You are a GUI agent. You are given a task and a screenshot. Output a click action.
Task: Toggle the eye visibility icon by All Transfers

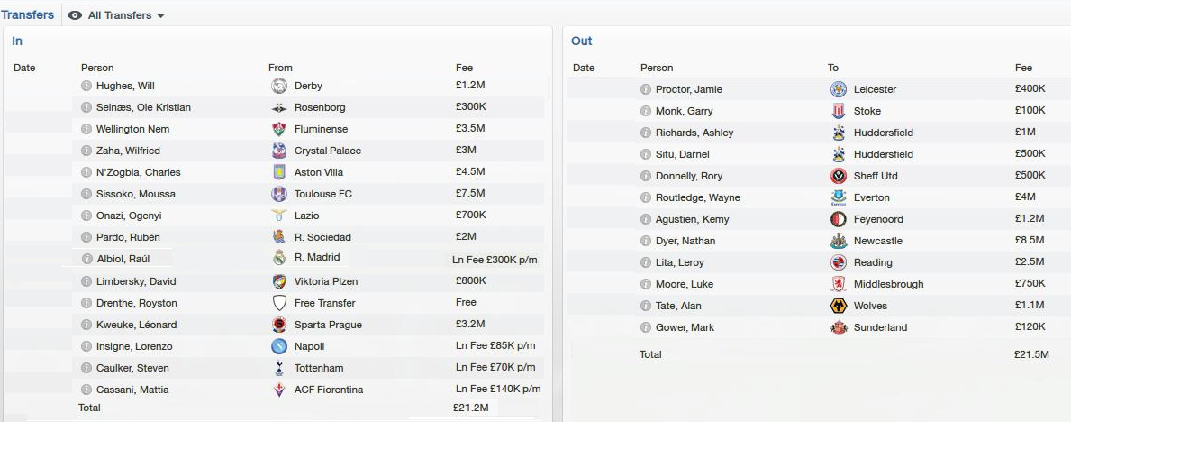click(x=75, y=15)
